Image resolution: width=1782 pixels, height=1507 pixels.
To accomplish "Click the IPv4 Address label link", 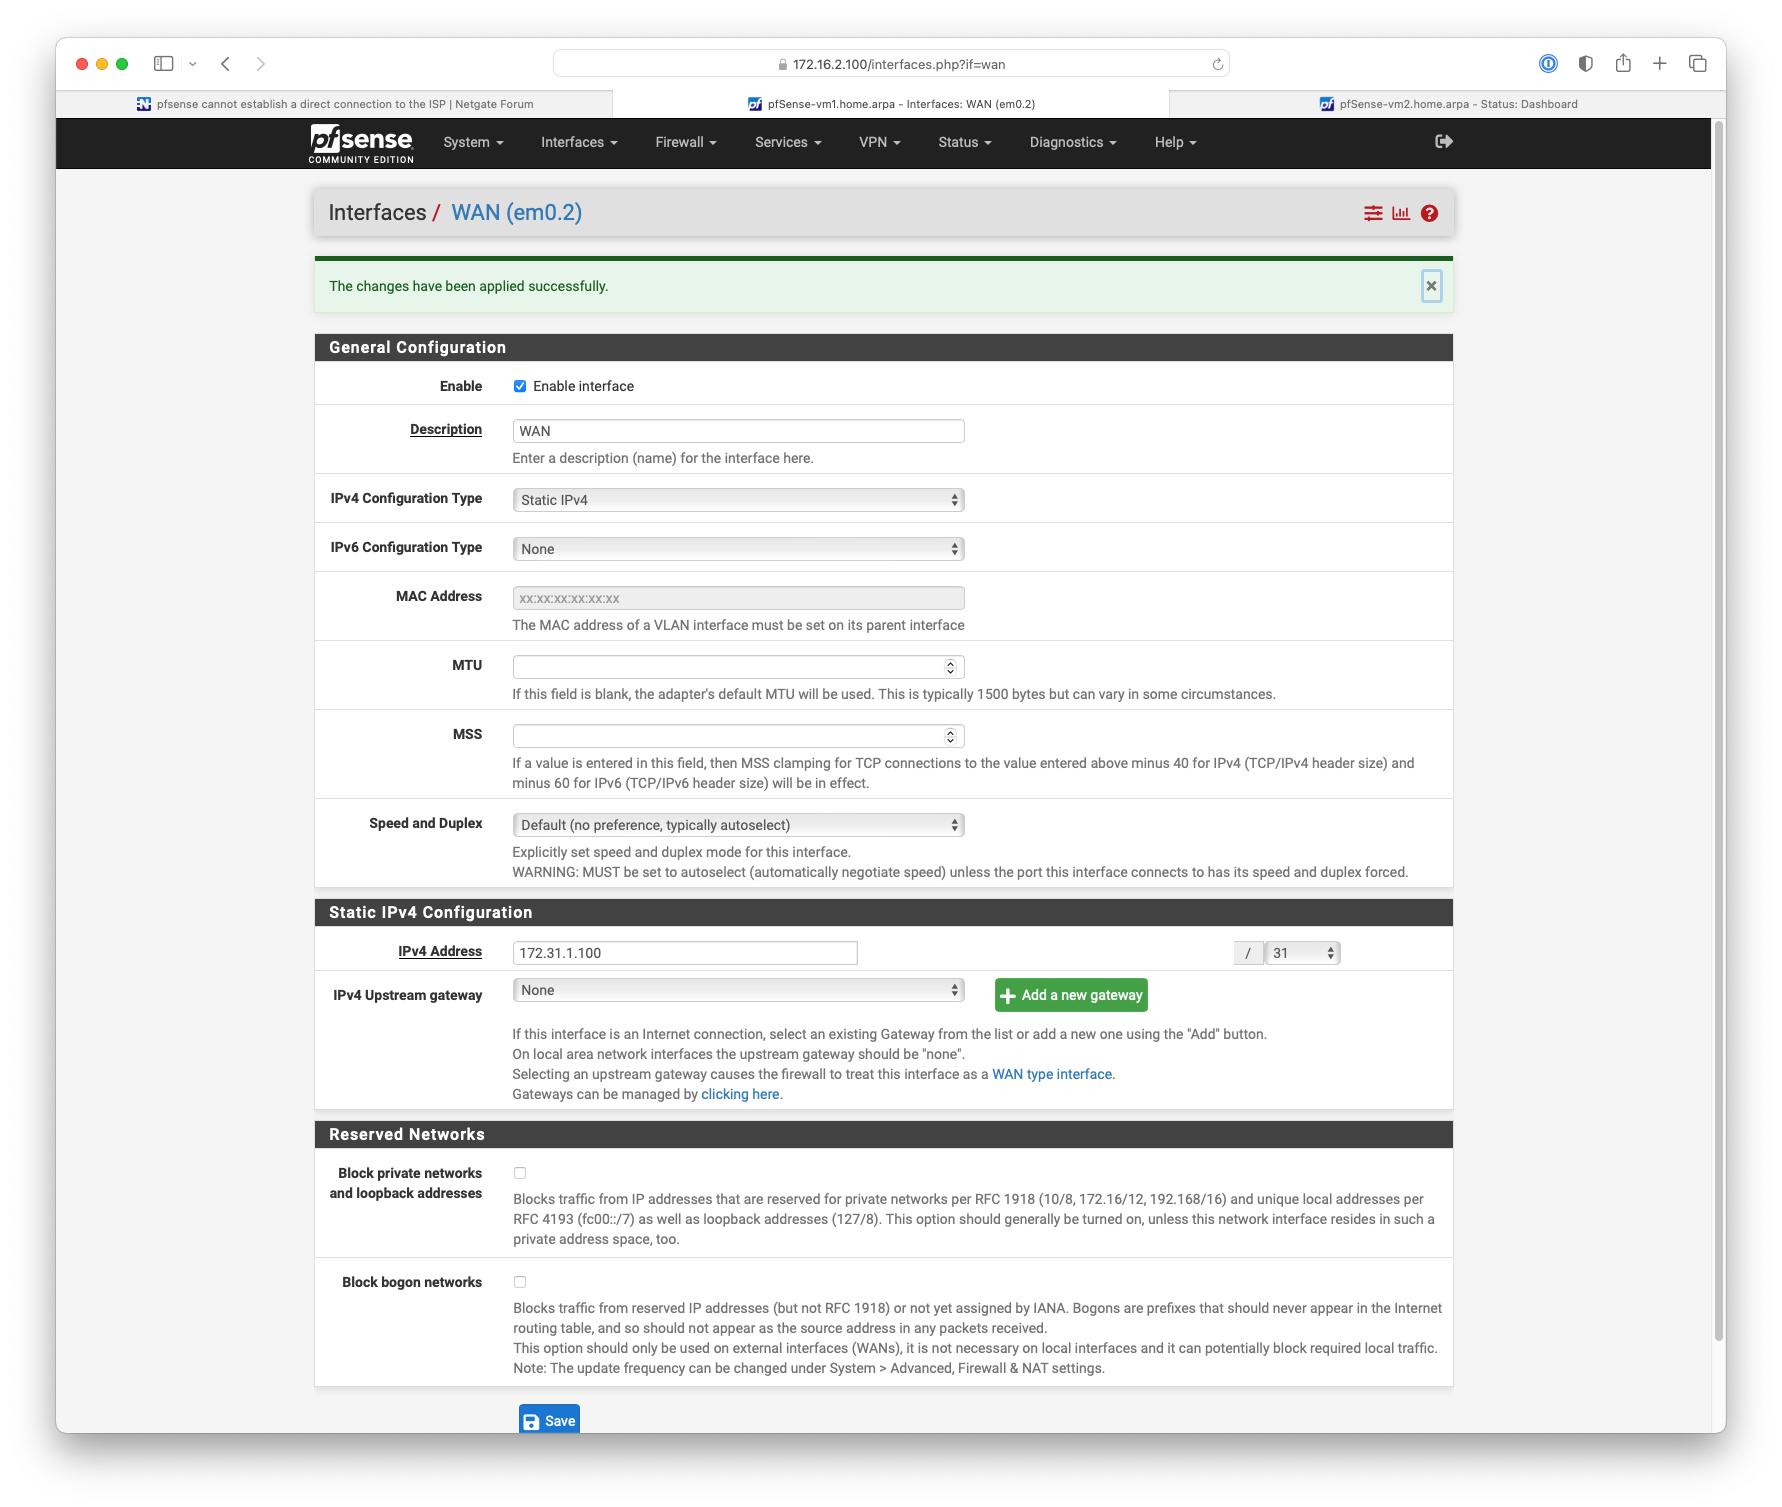I will [440, 951].
